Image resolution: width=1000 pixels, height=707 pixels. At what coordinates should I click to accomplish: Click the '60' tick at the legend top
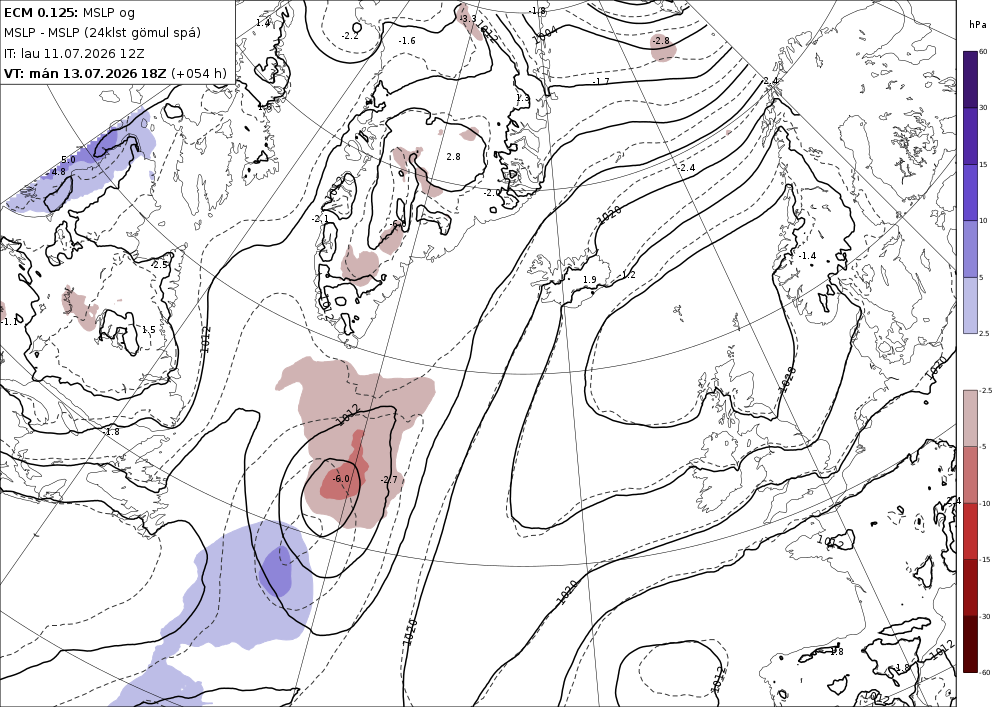point(983,52)
